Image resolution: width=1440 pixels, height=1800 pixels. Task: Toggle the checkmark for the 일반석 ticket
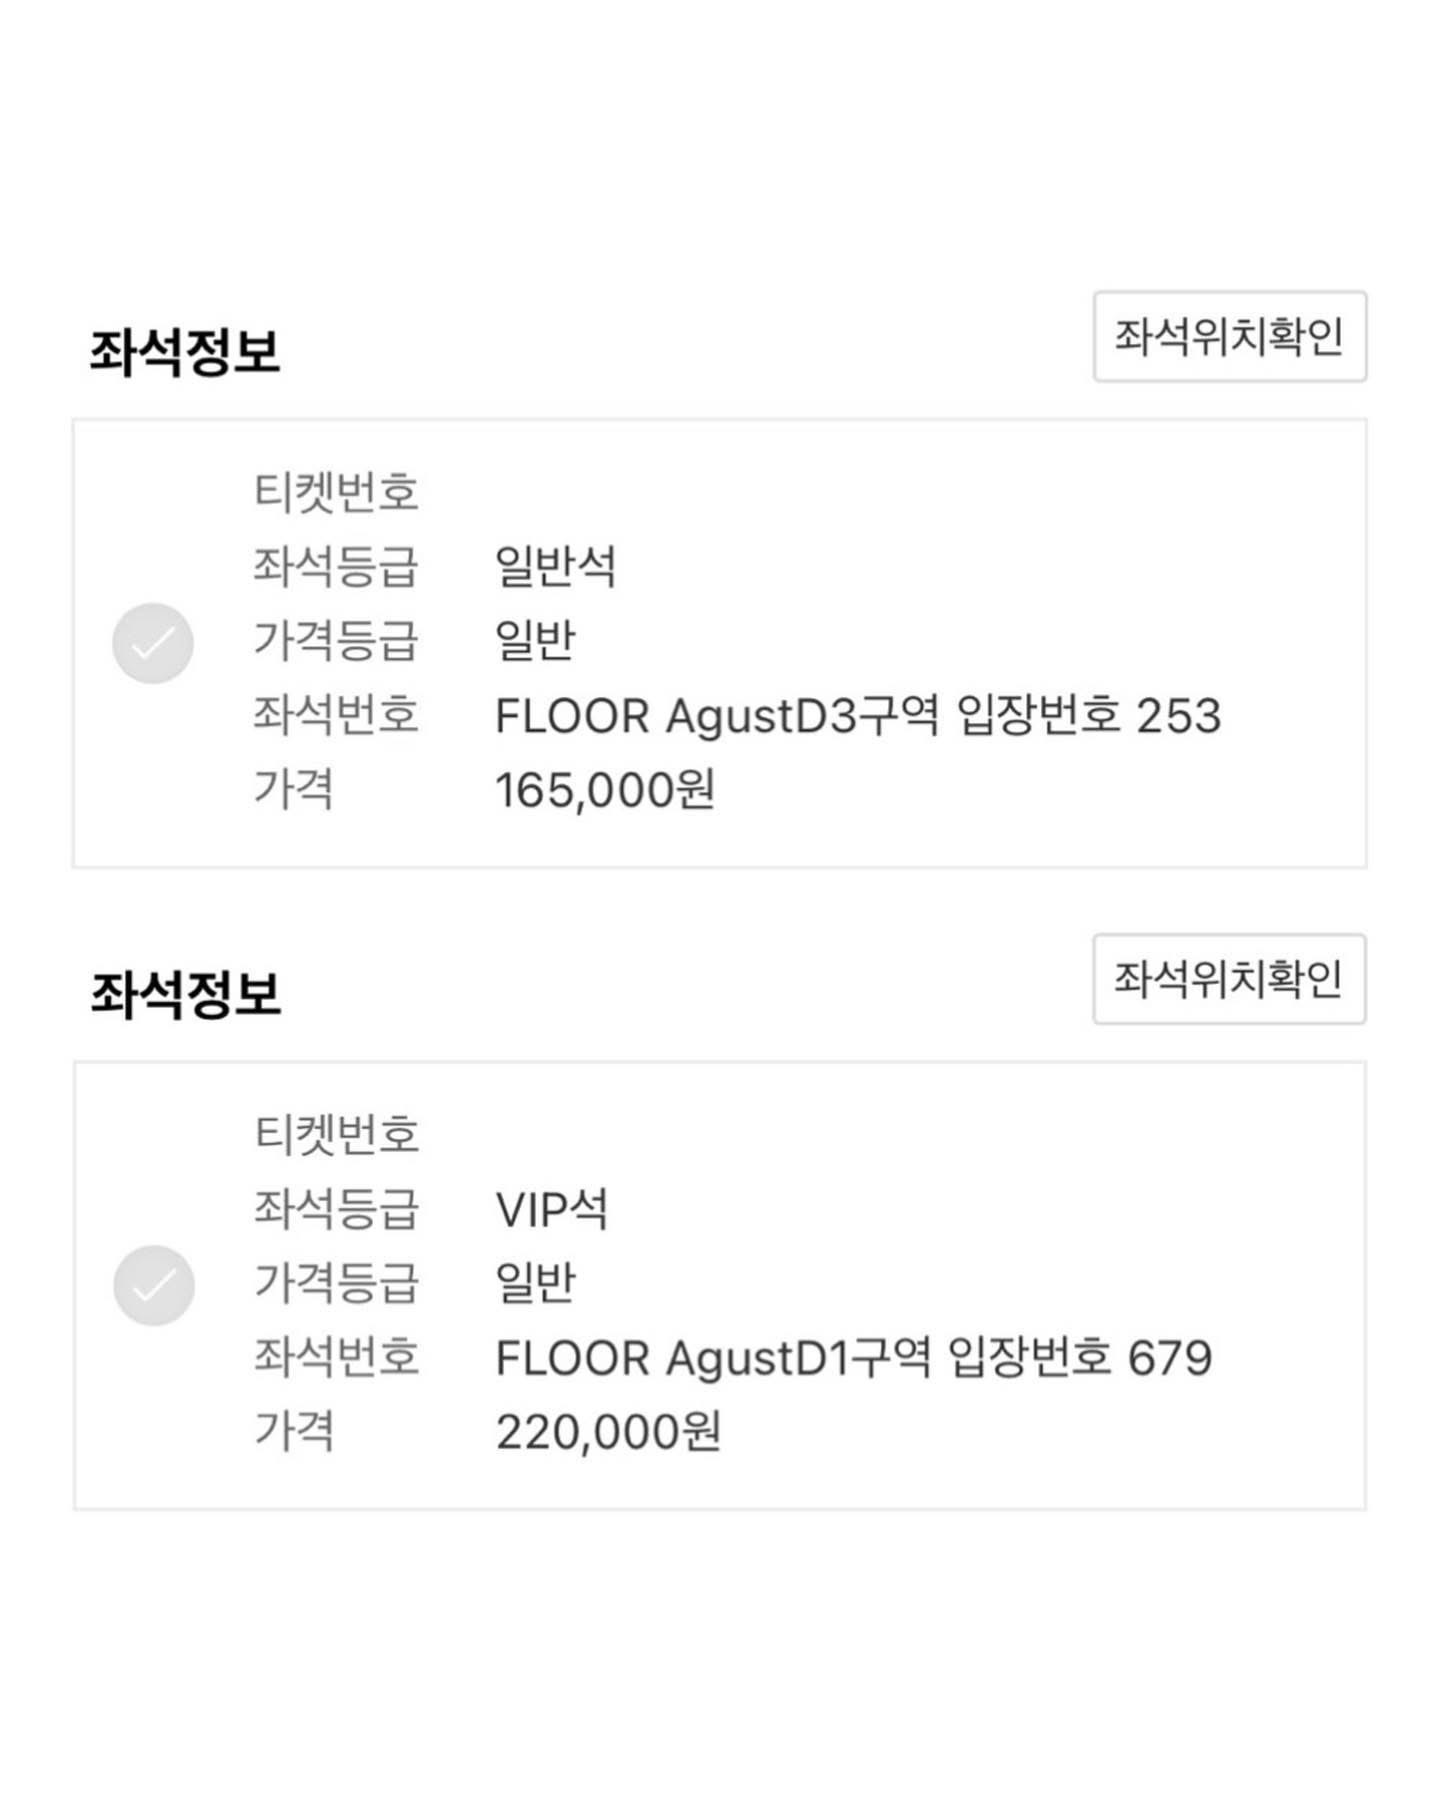tap(153, 643)
